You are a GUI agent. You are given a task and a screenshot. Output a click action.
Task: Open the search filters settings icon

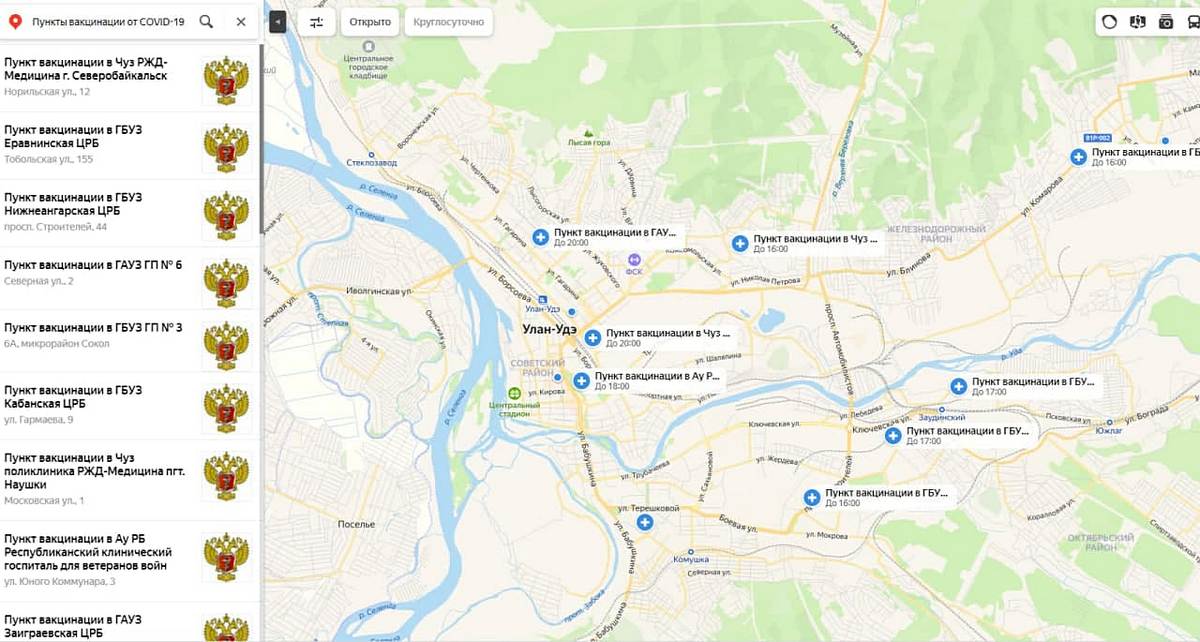(316, 21)
